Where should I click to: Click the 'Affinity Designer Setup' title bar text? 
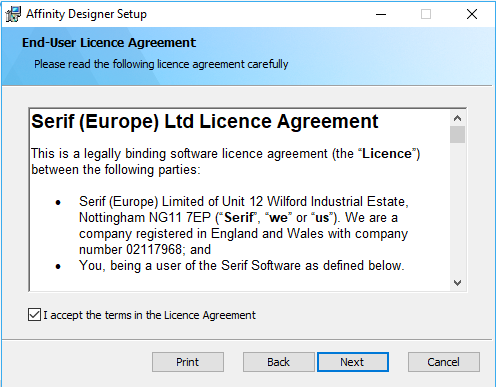(86, 14)
